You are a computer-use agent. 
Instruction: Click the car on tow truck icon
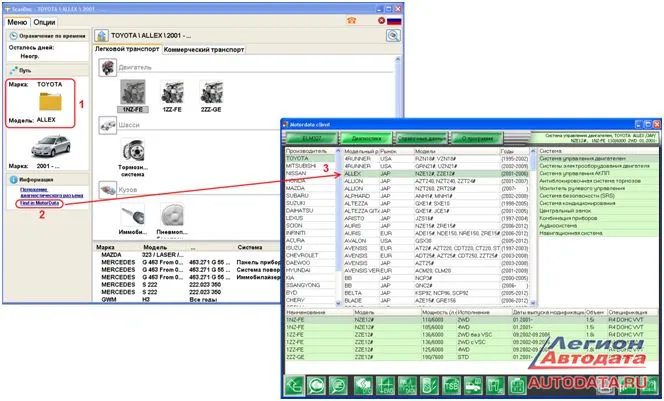click(x=473, y=385)
